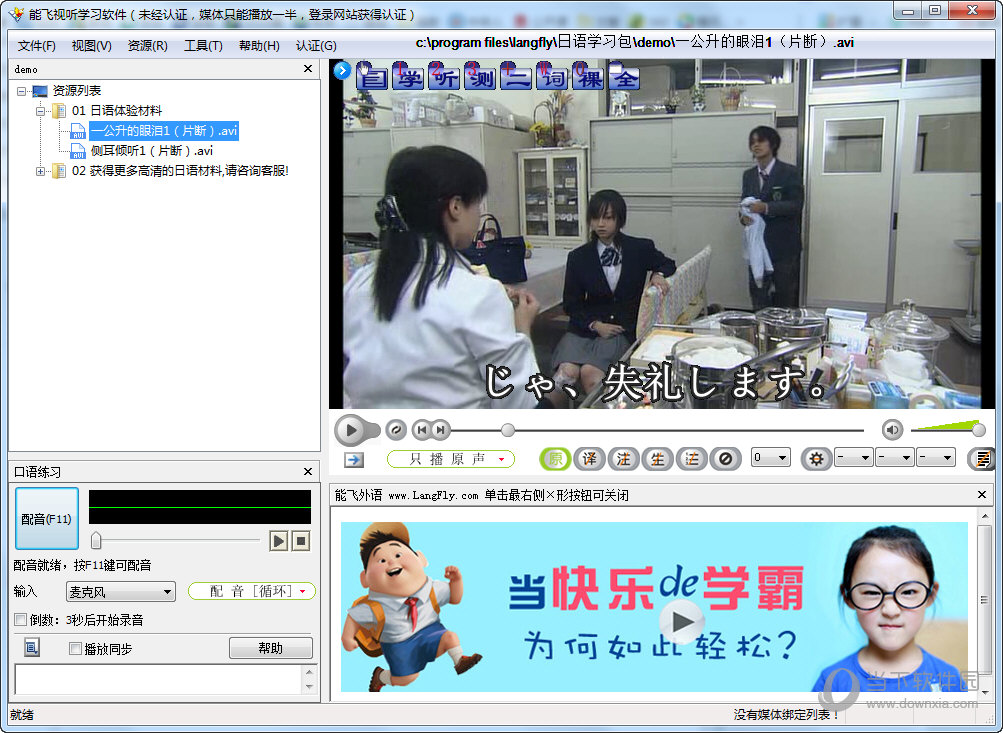Stop the recording with small stop button

301,541
